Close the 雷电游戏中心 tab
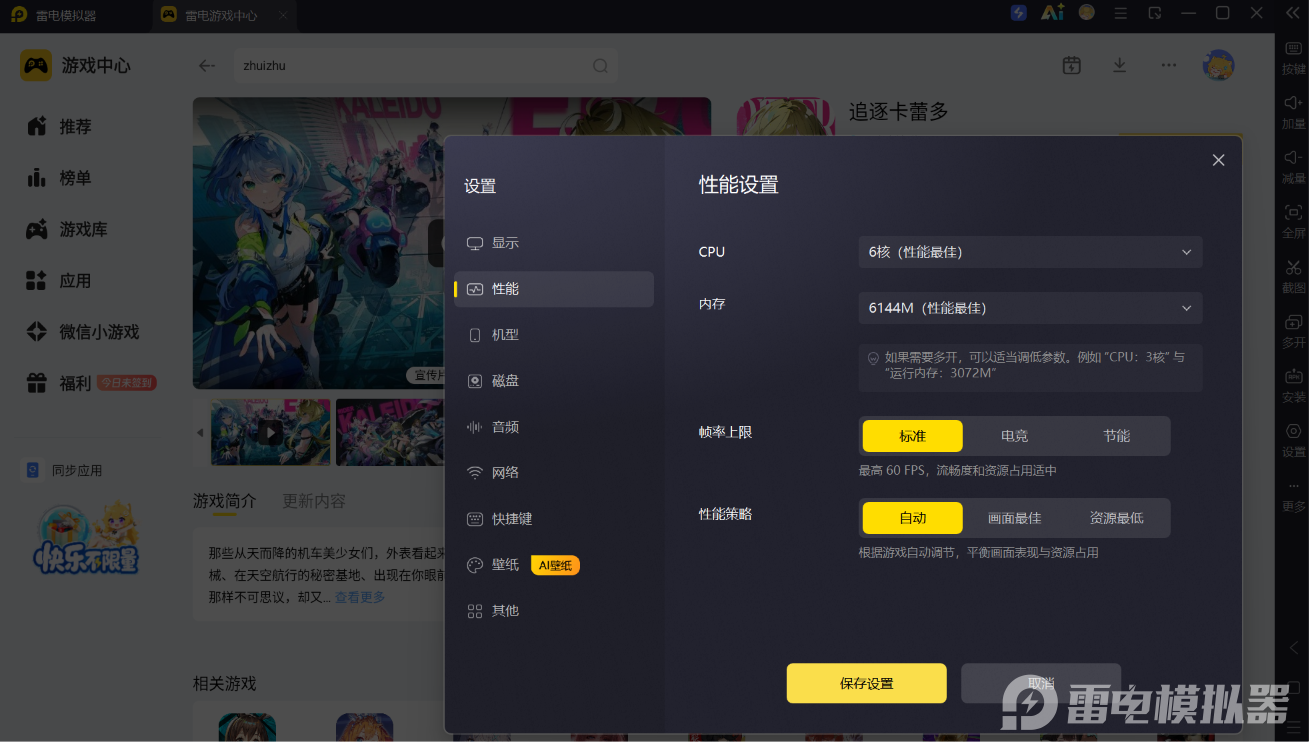The height and width of the screenshot is (742, 1309). [283, 16]
